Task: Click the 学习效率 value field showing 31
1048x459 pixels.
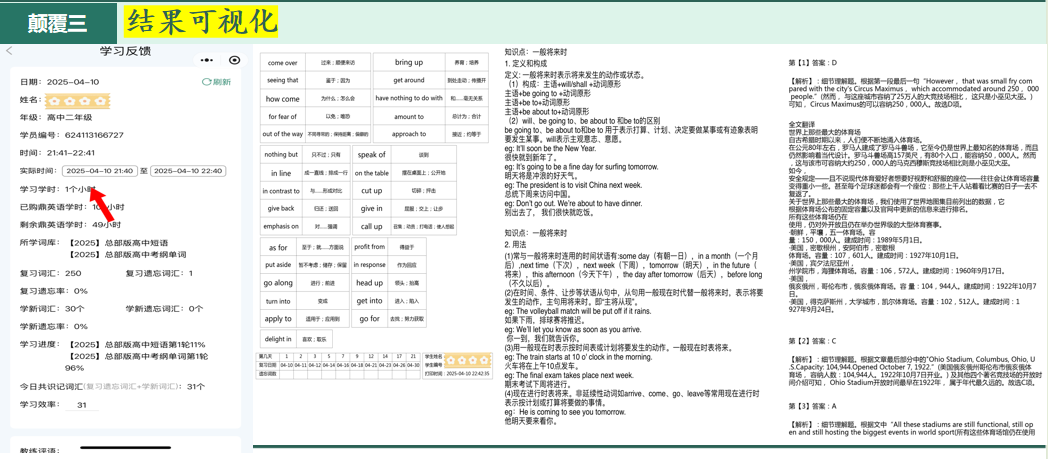Action: pyautogui.click(x=82, y=405)
